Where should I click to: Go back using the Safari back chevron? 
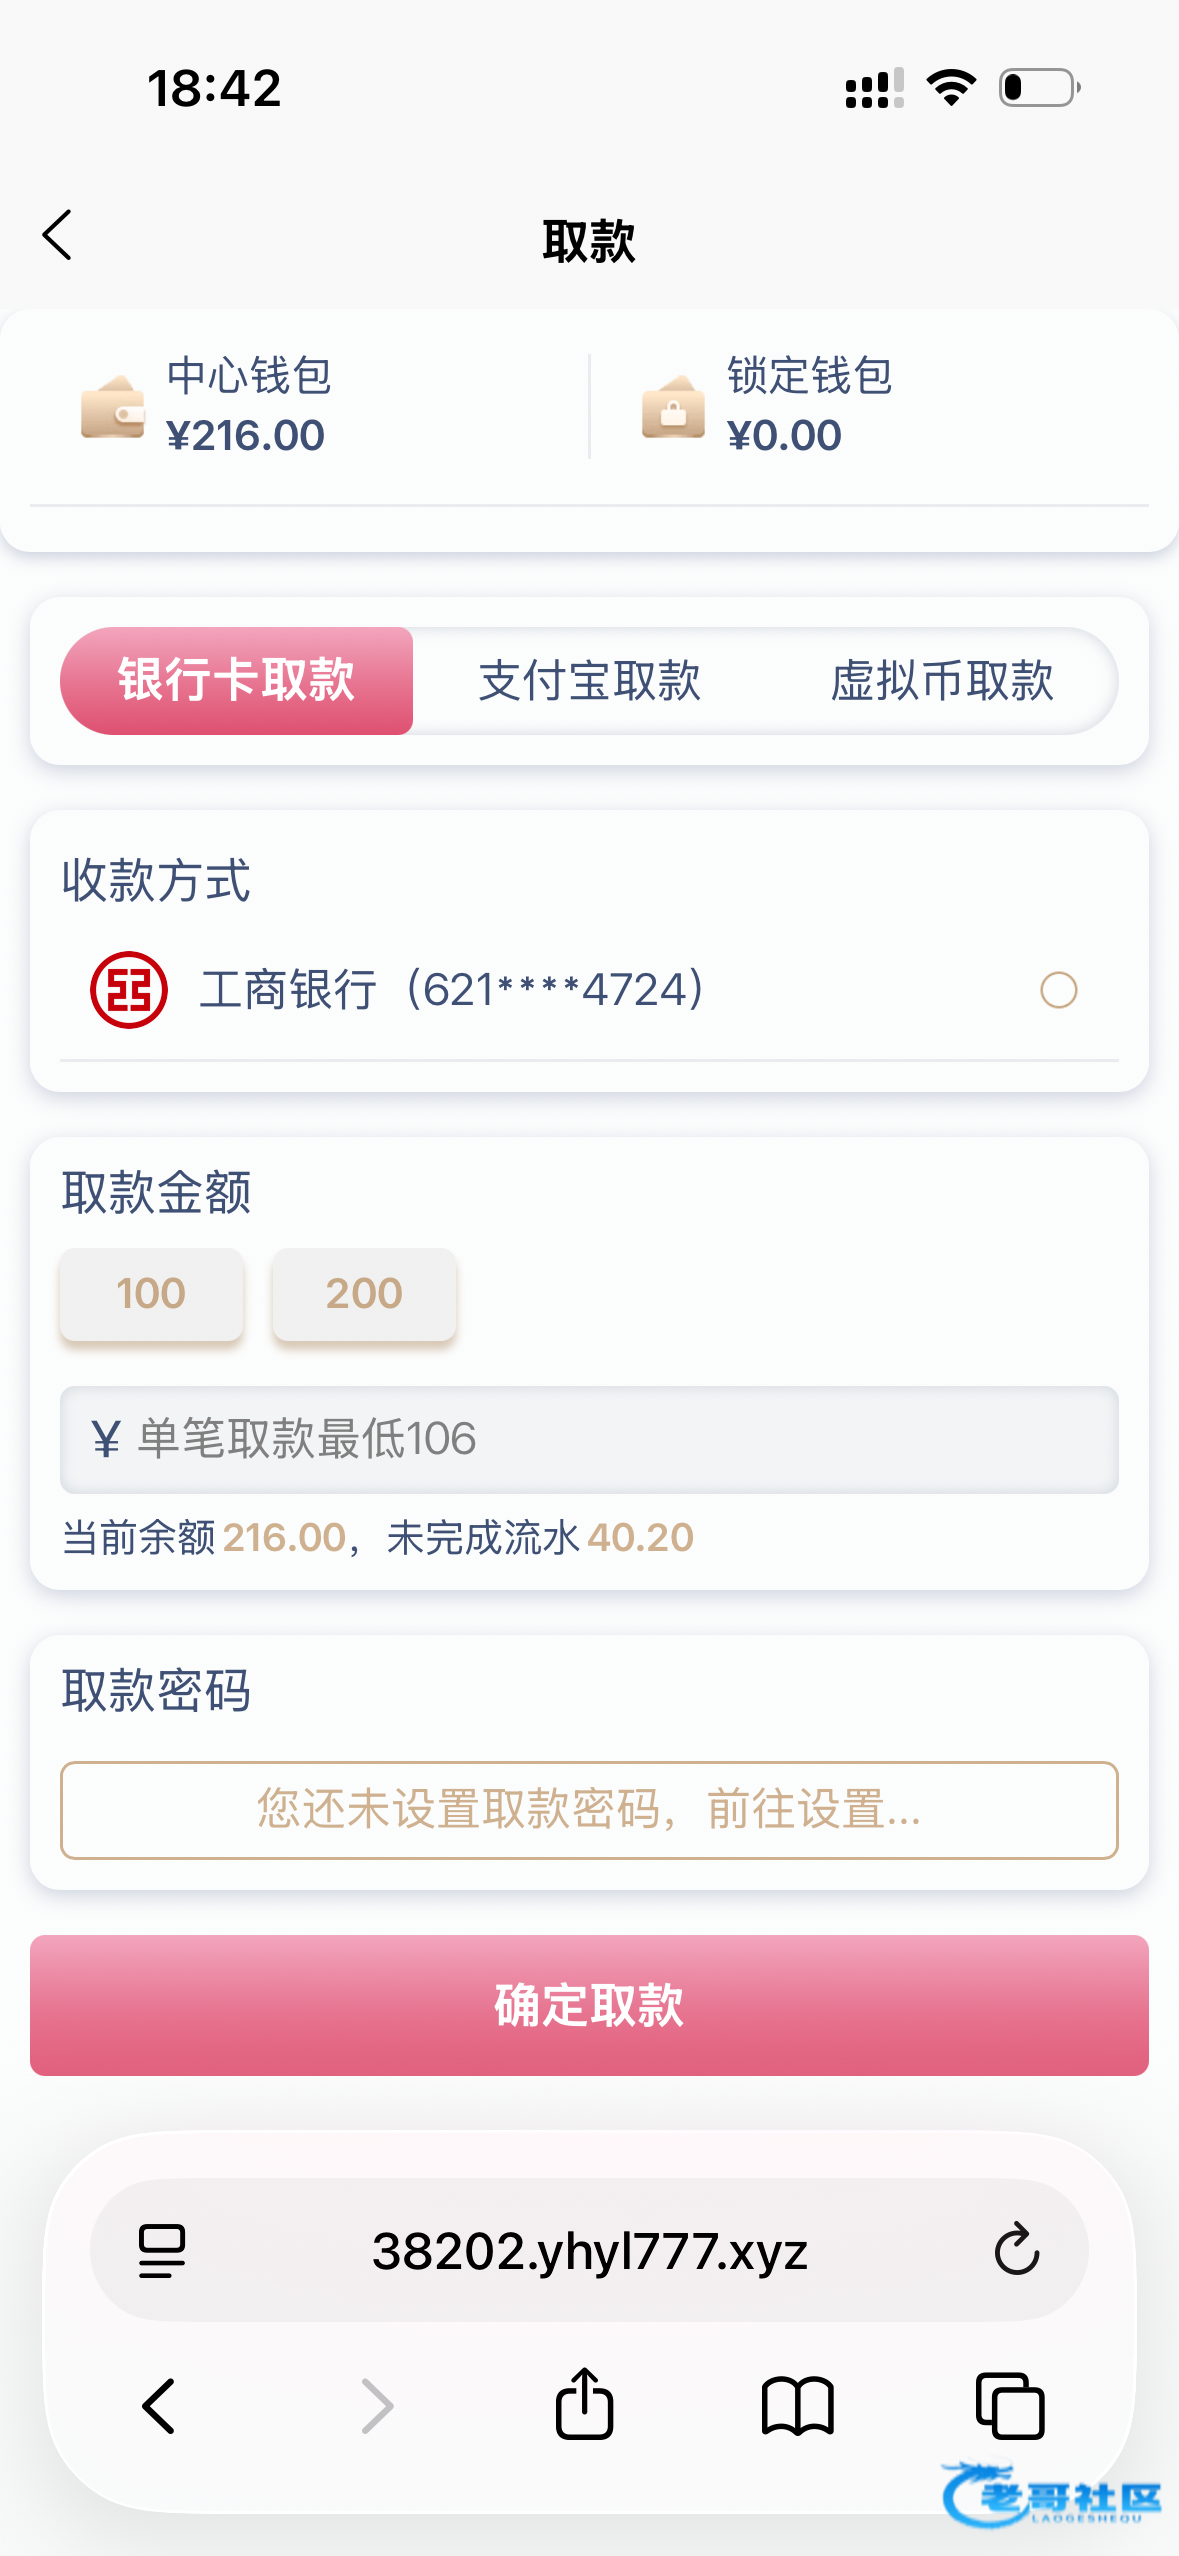[160, 2404]
